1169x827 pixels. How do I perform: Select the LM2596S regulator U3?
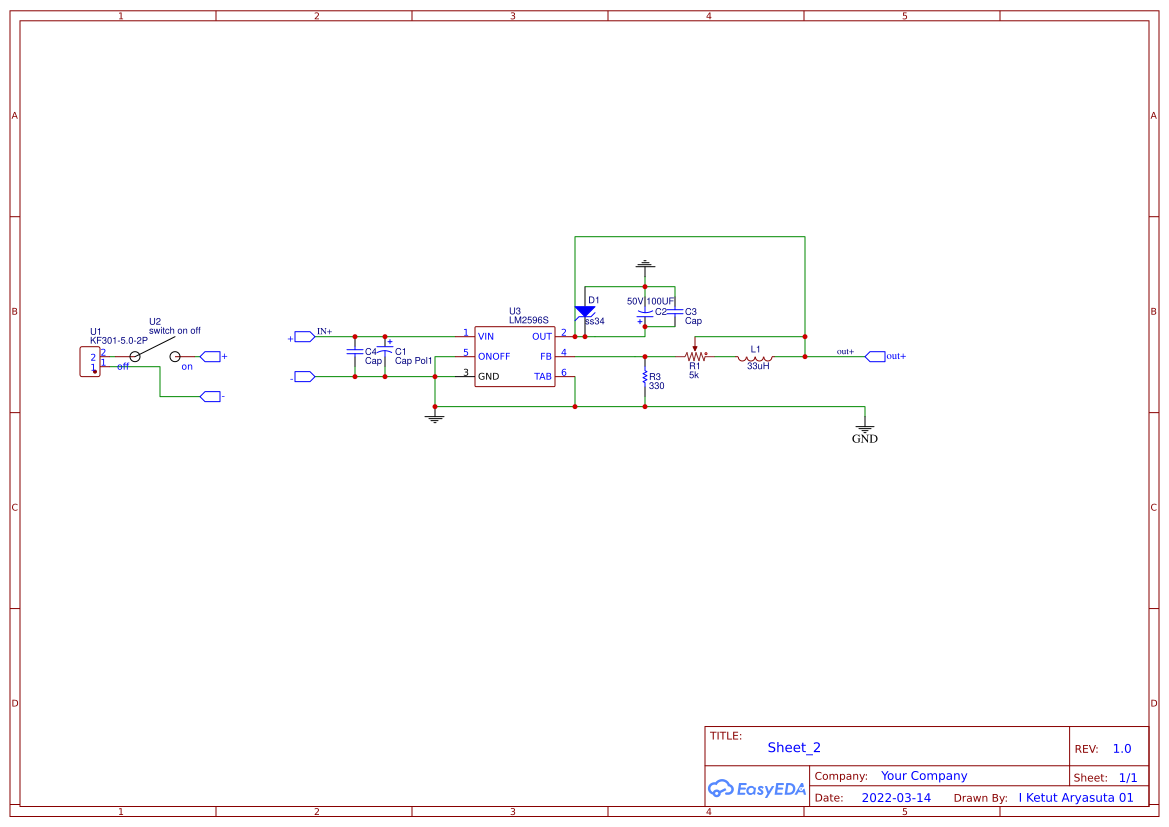(x=514, y=356)
